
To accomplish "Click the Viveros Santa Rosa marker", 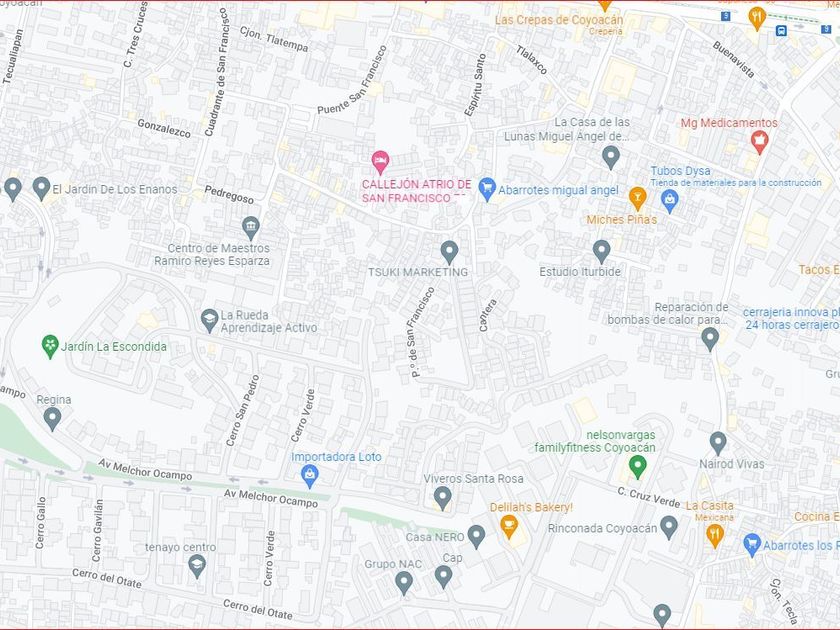I will coord(442,498).
